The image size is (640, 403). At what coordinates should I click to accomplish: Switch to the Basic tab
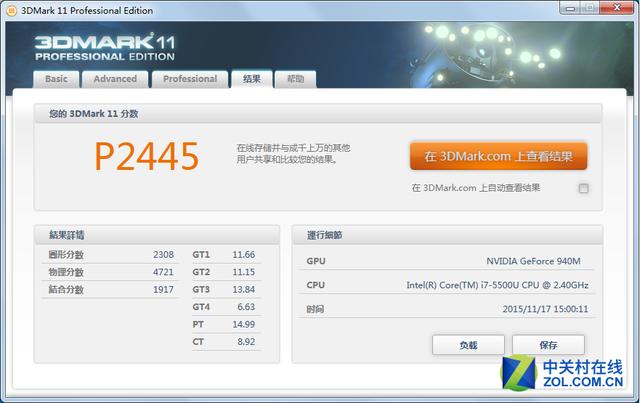point(56,79)
